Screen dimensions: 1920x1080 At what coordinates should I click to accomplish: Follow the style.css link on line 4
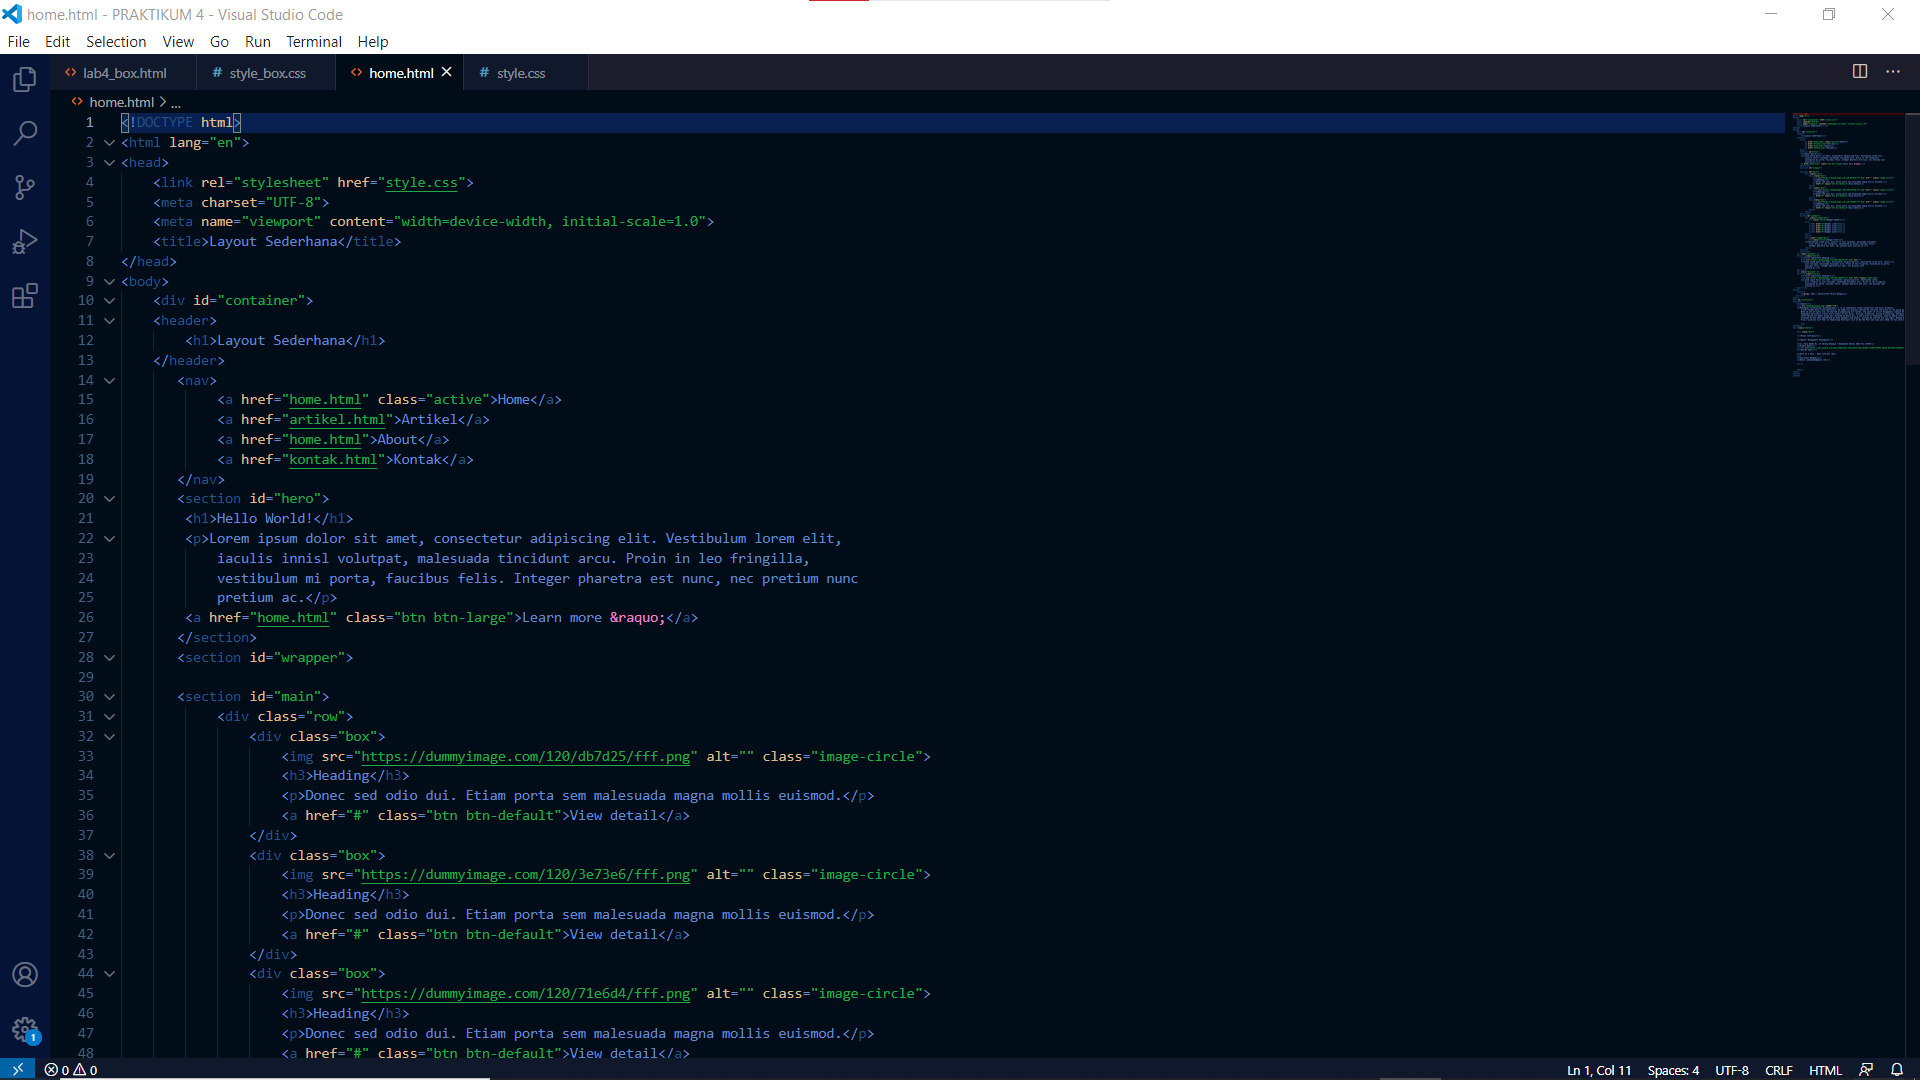[x=421, y=183]
